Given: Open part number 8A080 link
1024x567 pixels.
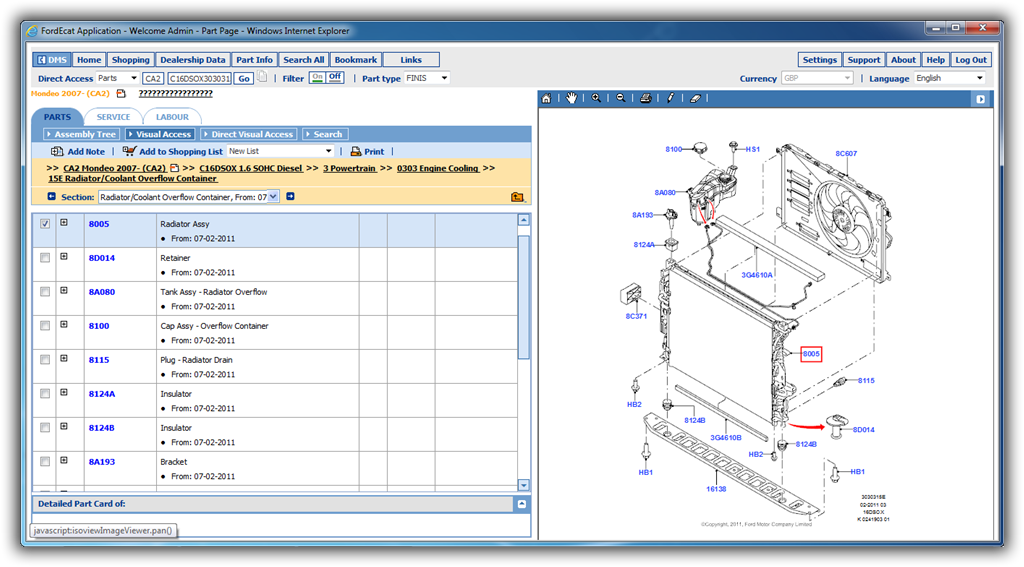Looking at the screenshot, I should pos(102,291).
